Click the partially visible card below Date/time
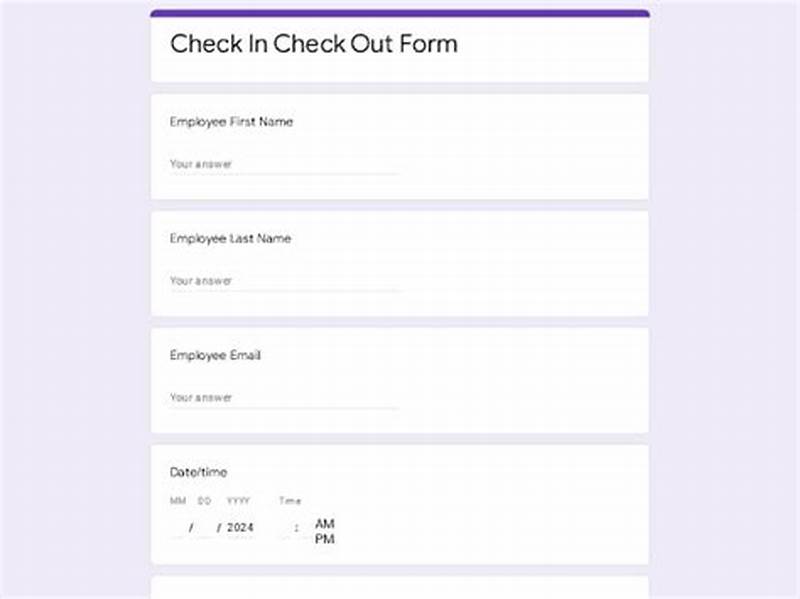 (400, 590)
